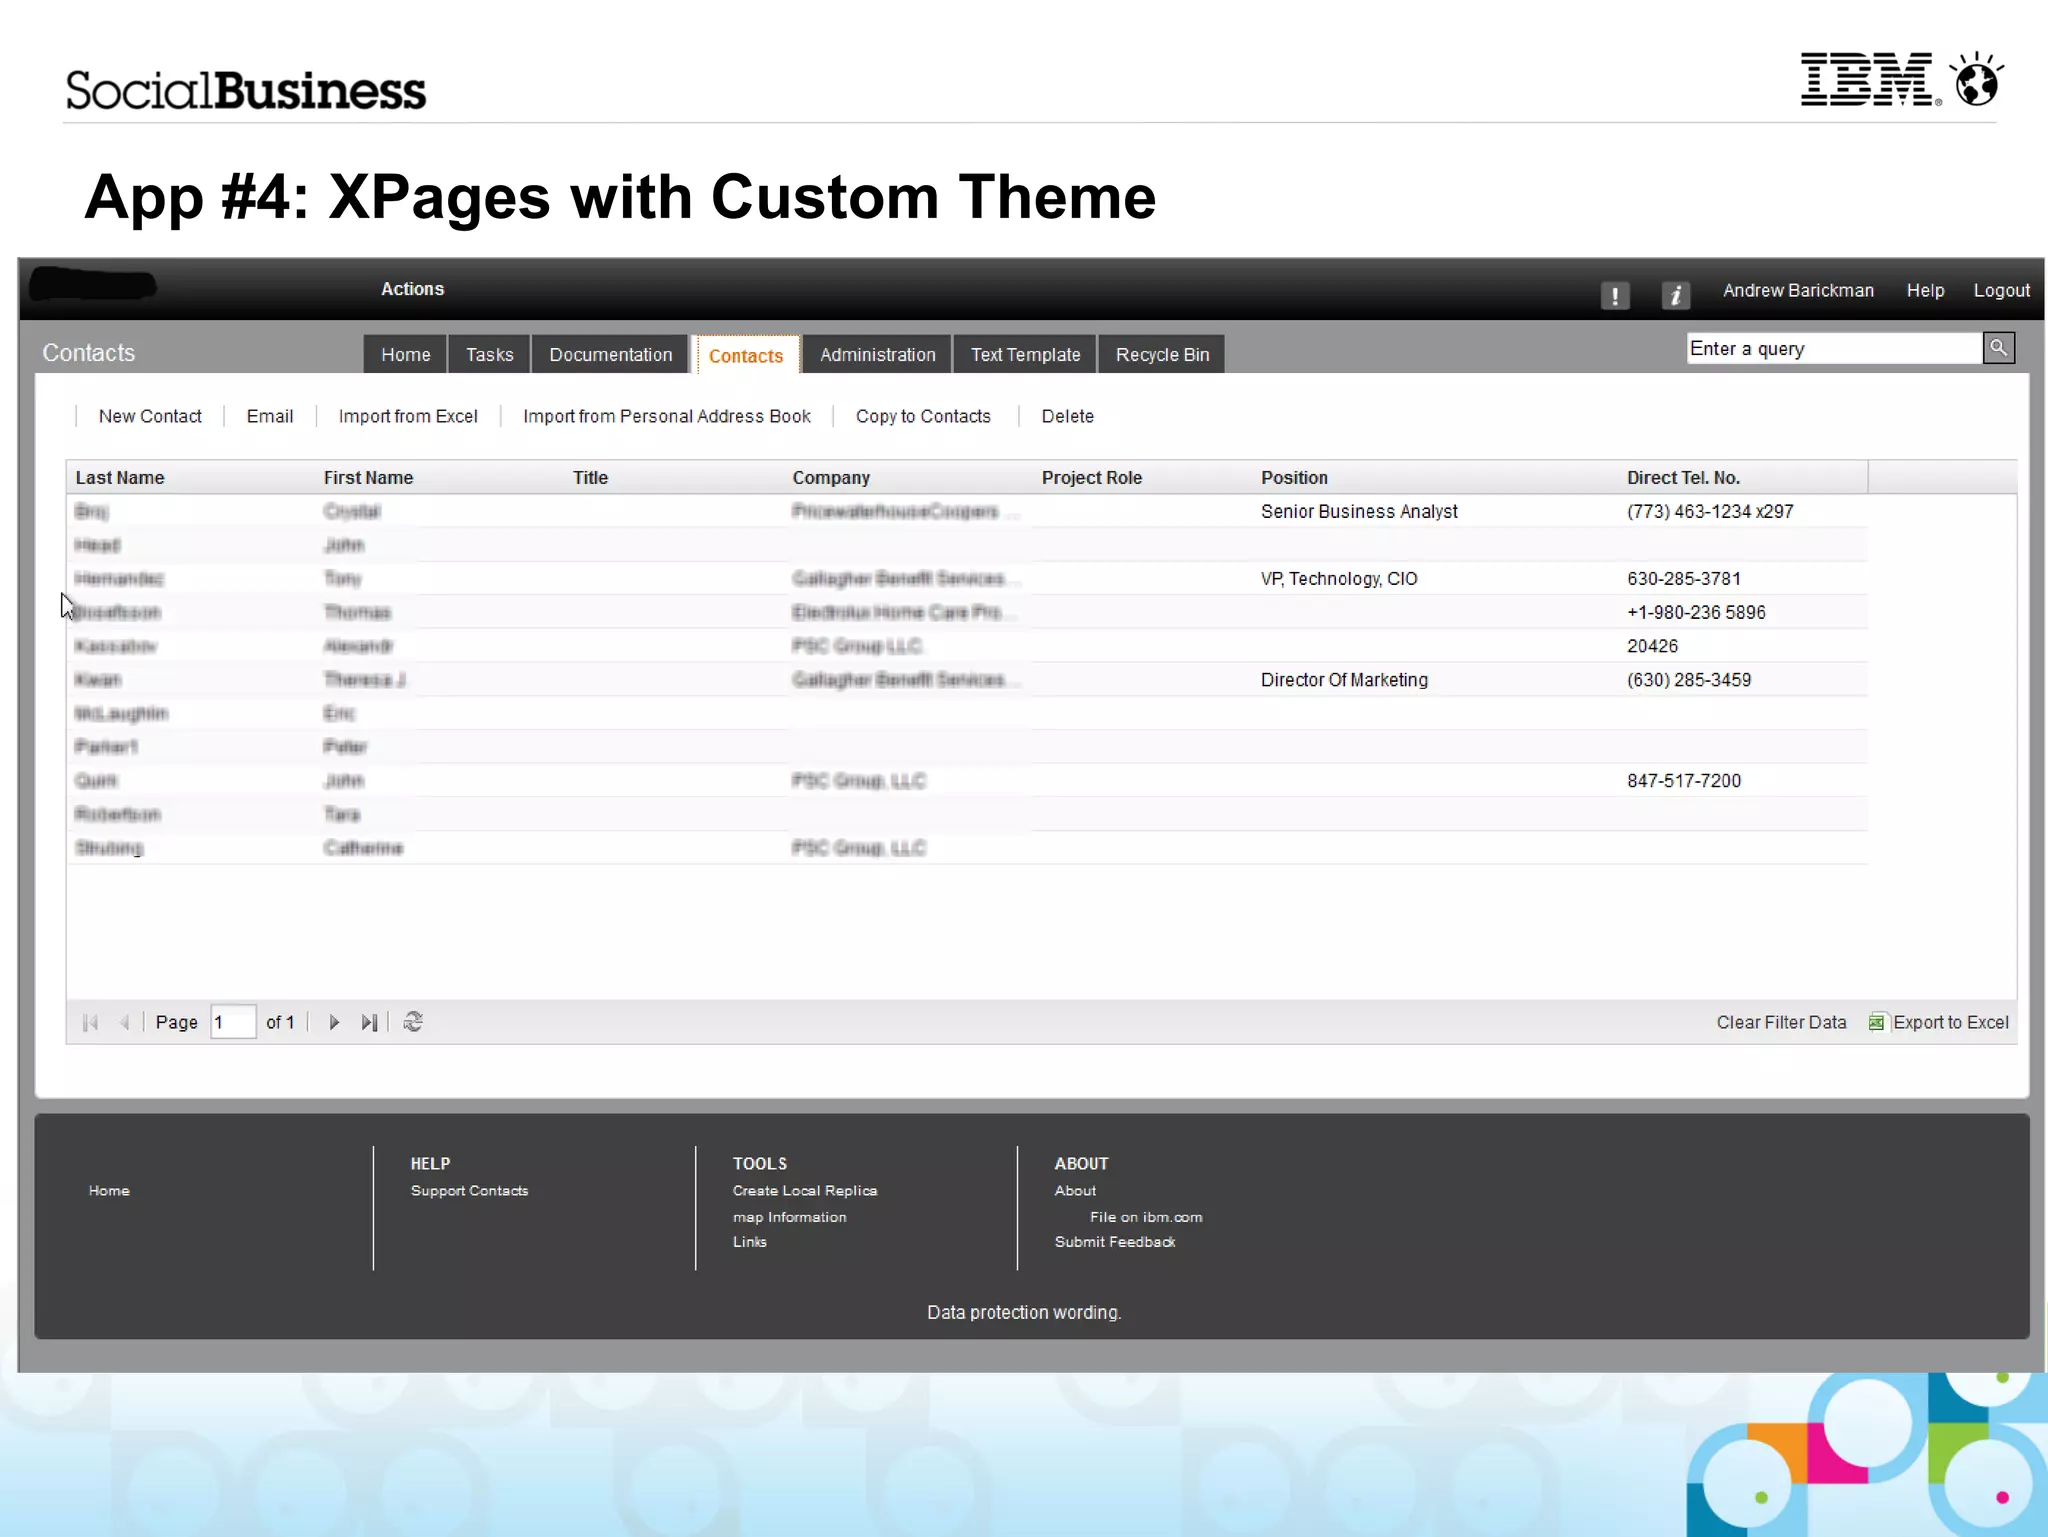Click the page number input box

point(233,1022)
